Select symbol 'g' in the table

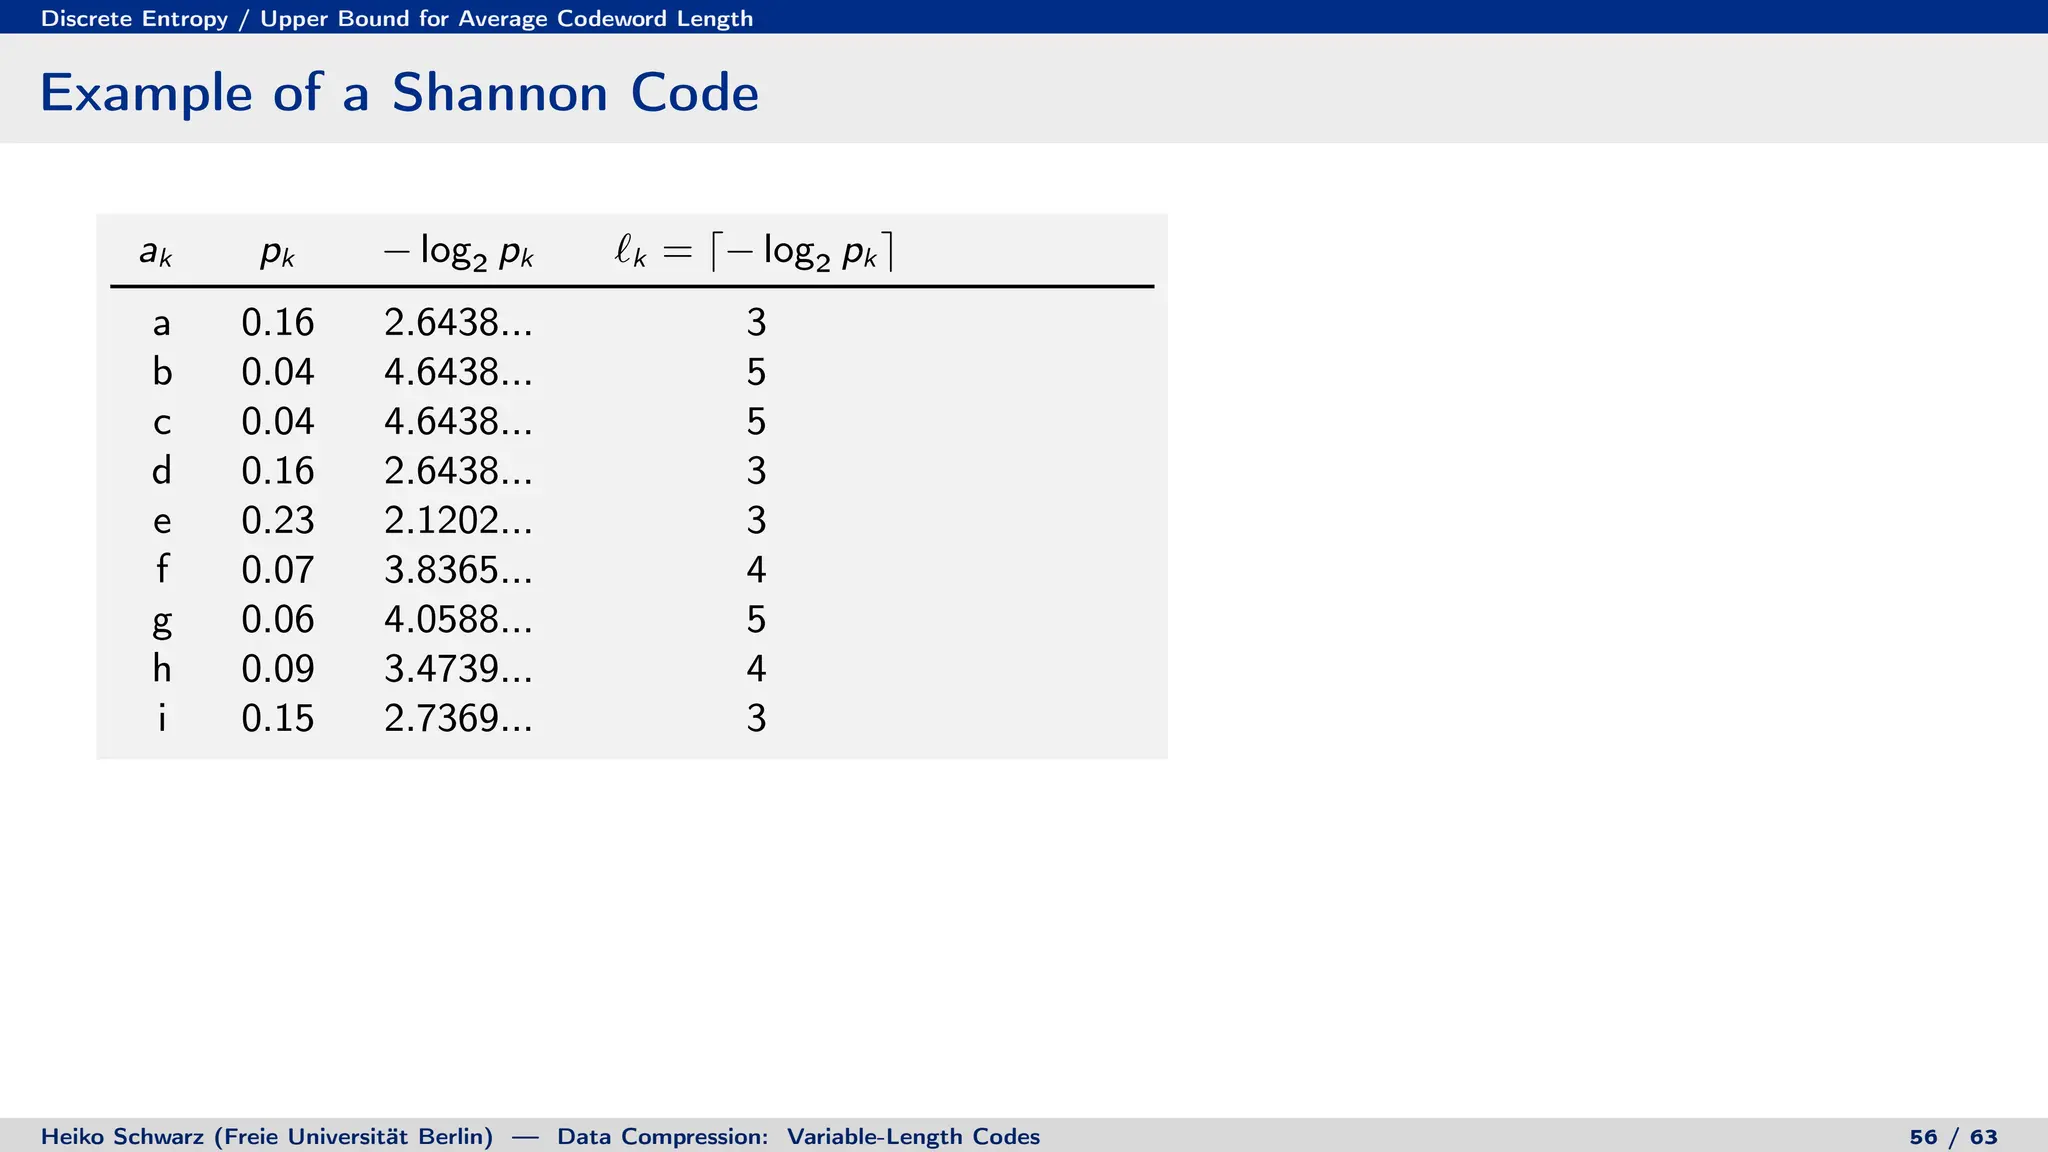pyautogui.click(x=162, y=622)
